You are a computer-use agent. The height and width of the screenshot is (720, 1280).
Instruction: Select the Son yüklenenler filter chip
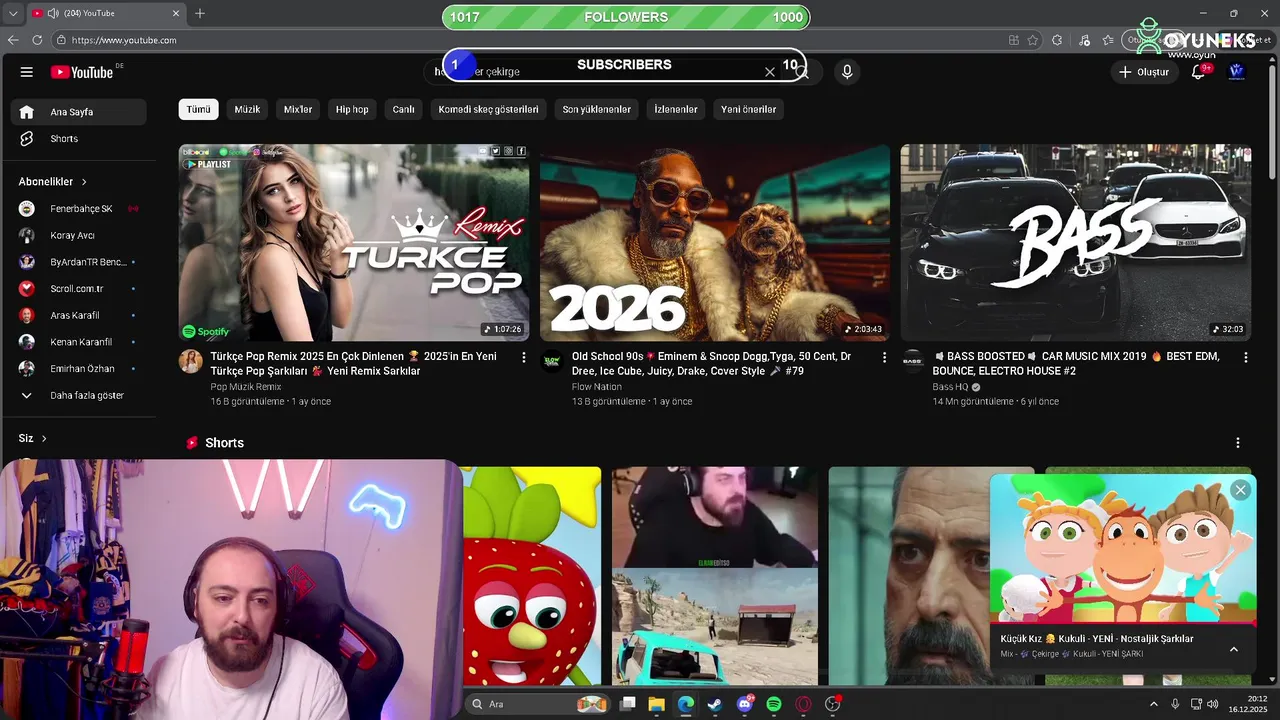[x=596, y=109]
